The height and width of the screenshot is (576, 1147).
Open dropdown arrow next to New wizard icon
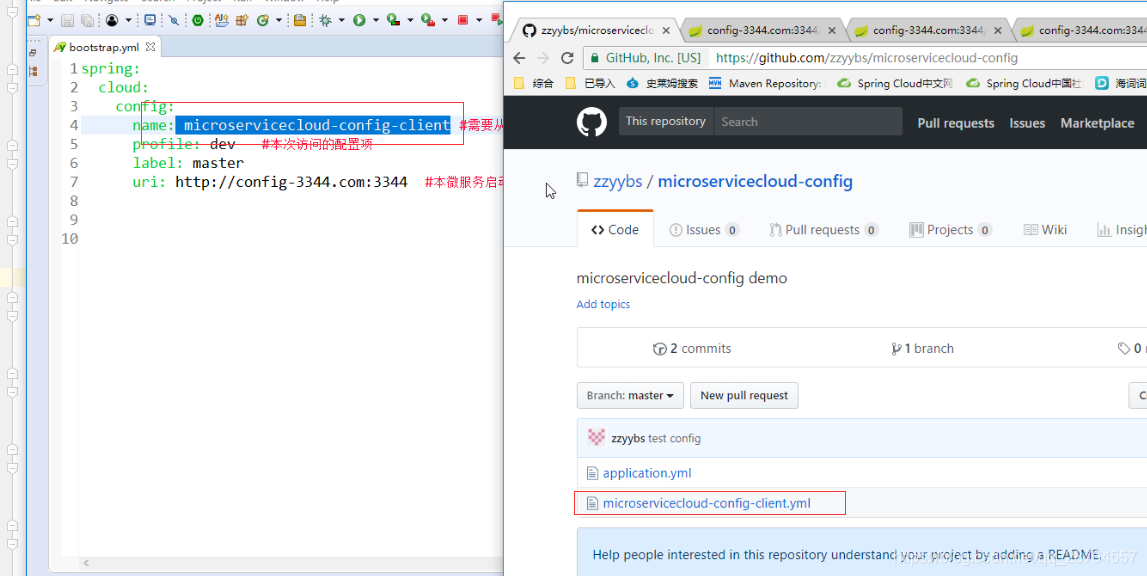[x=50, y=20]
